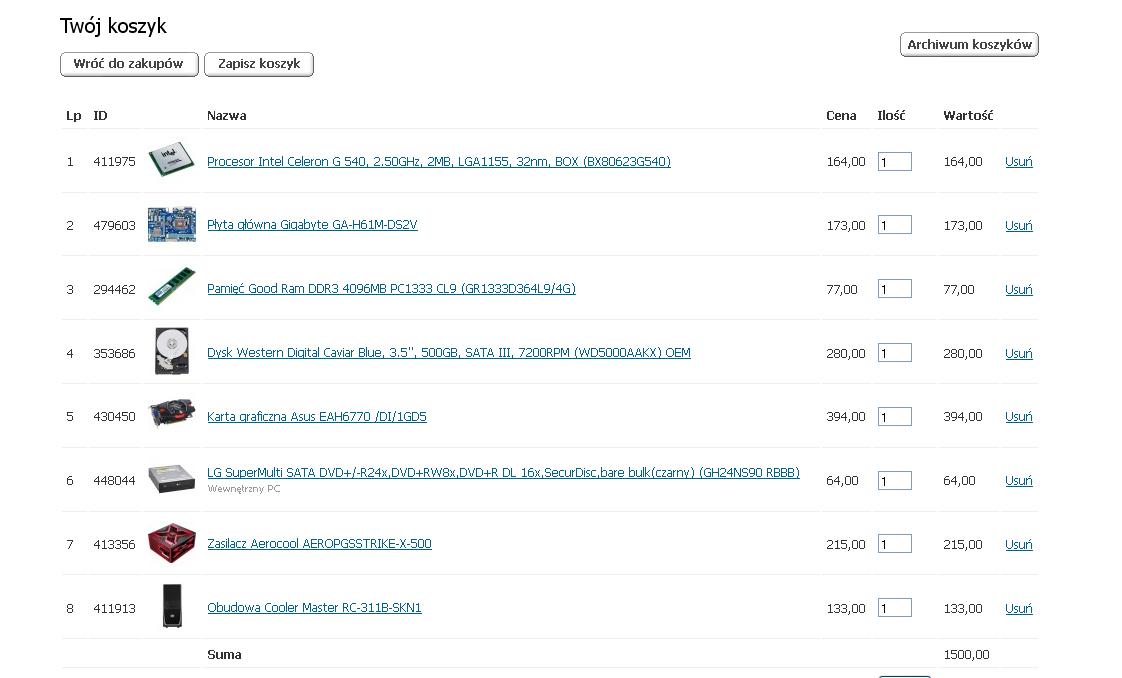Click quantity field for Asus graphics card
Image resolution: width=1122 pixels, height=678 pixels.
point(894,416)
